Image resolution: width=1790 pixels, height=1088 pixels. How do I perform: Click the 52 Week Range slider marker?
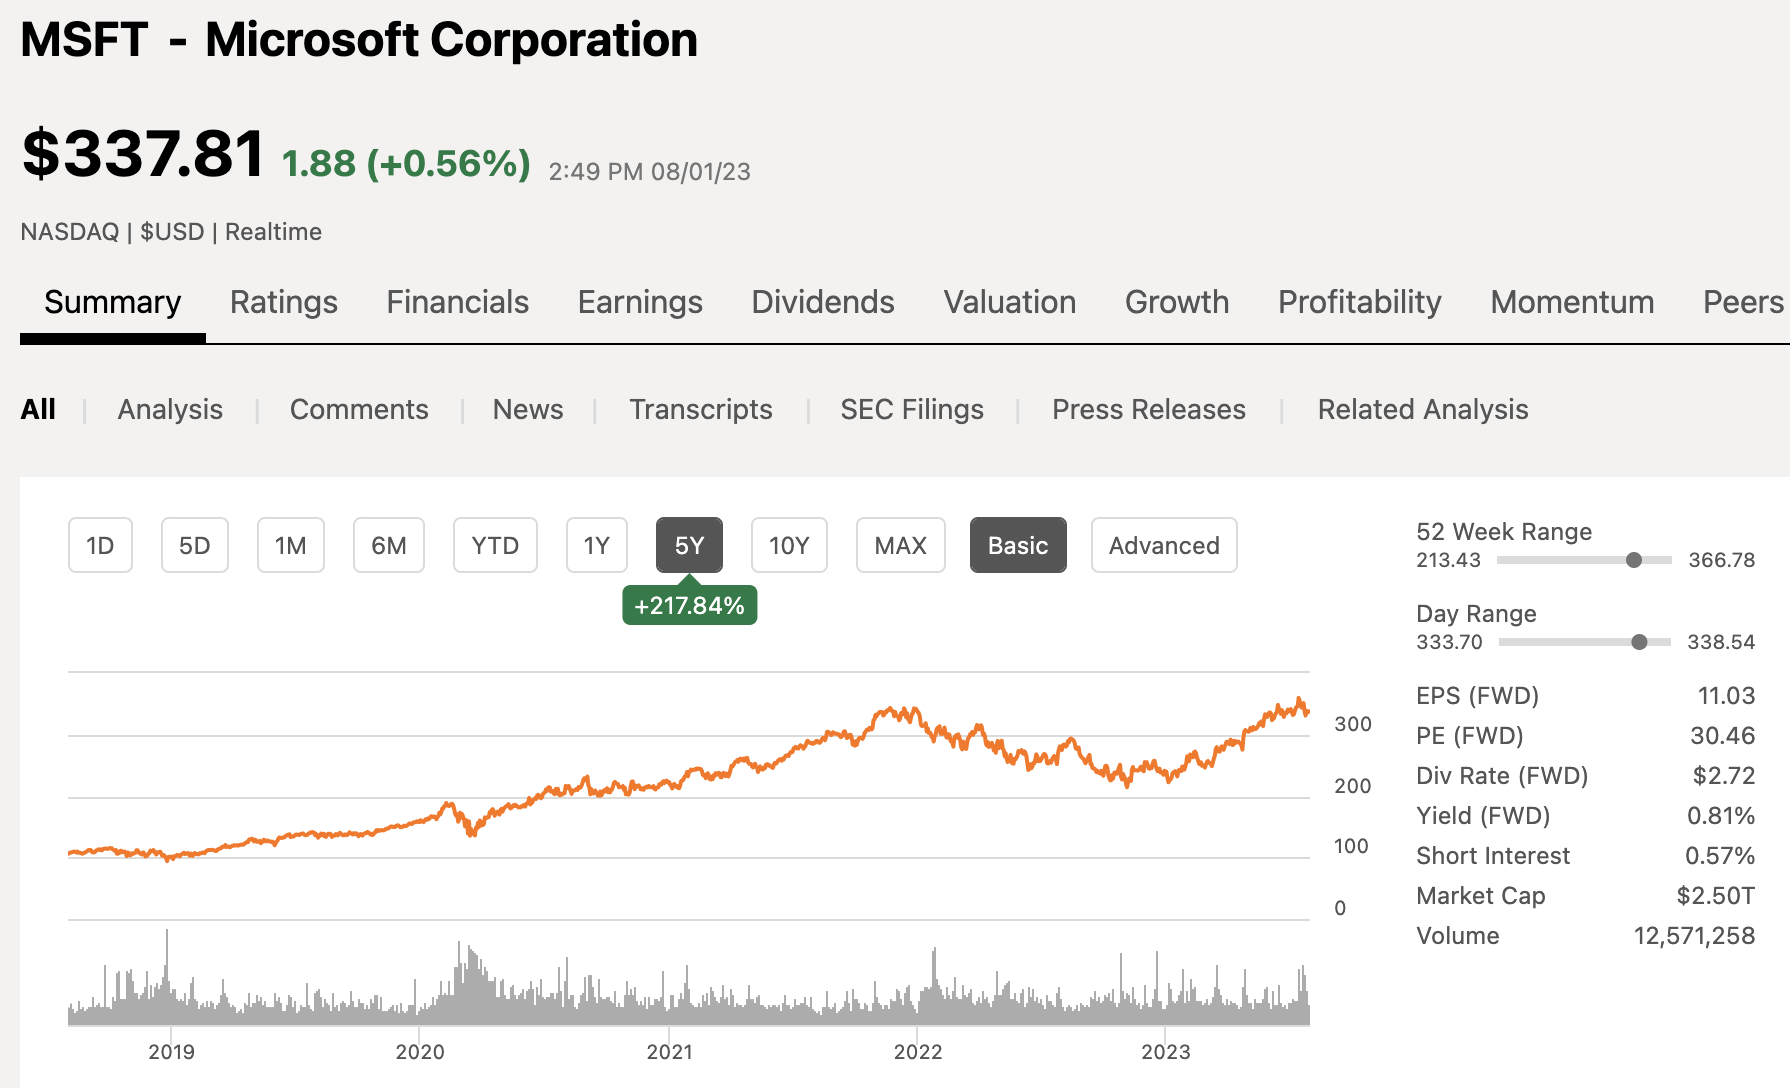tap(1634, 560)
